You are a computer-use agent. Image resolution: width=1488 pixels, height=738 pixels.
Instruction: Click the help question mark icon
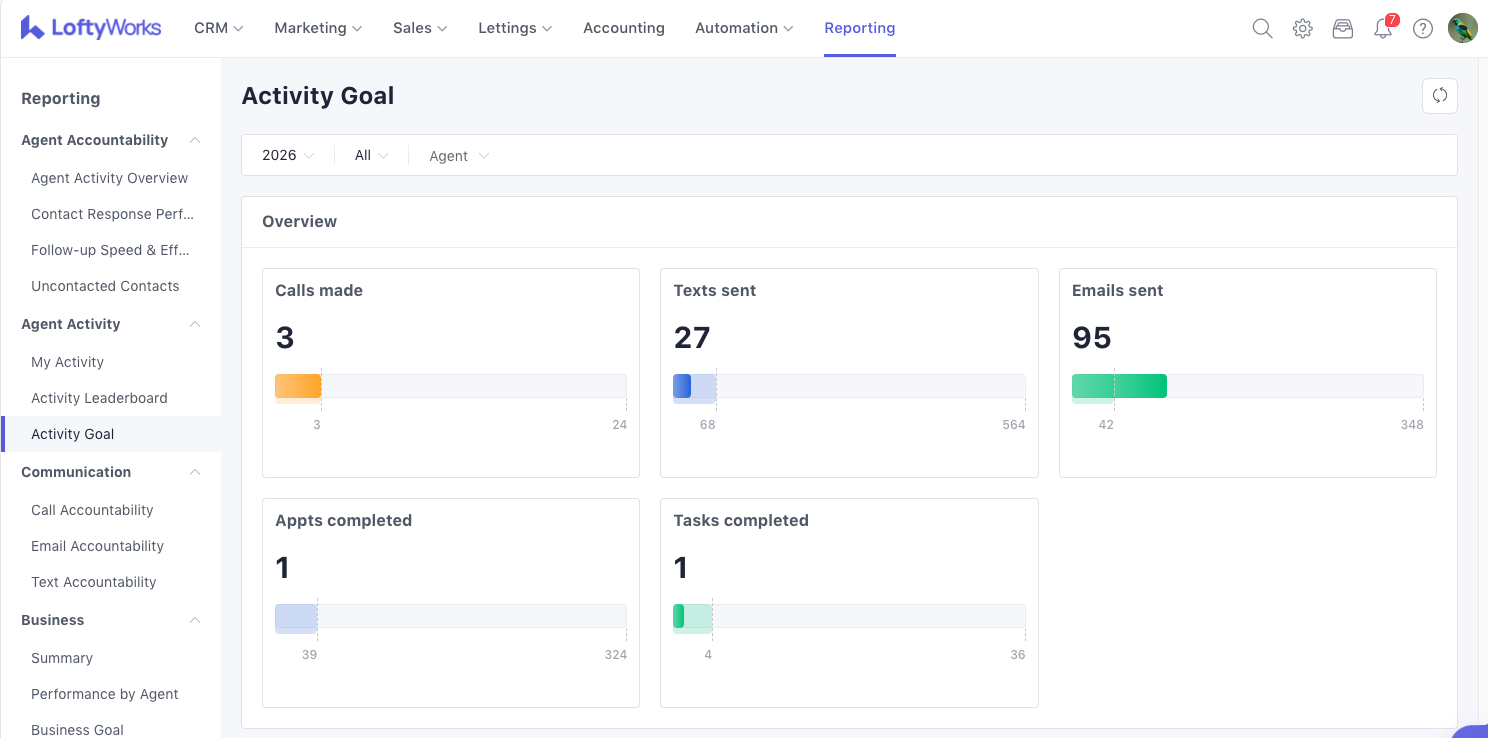click(1422, 29)
